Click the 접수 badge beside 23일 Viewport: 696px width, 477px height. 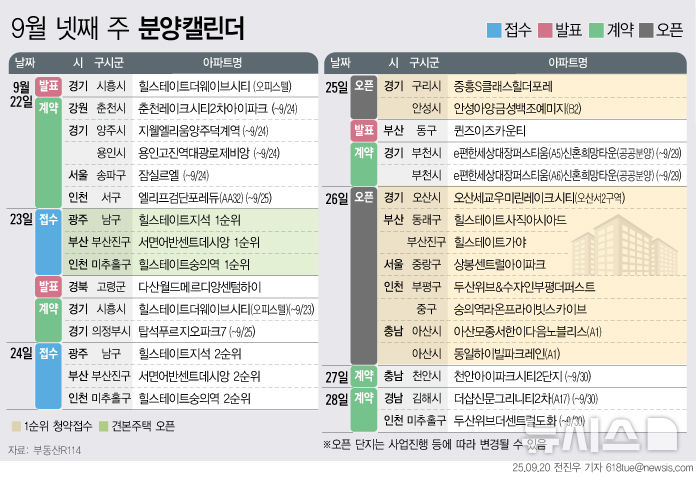click(x=48, y=218)
